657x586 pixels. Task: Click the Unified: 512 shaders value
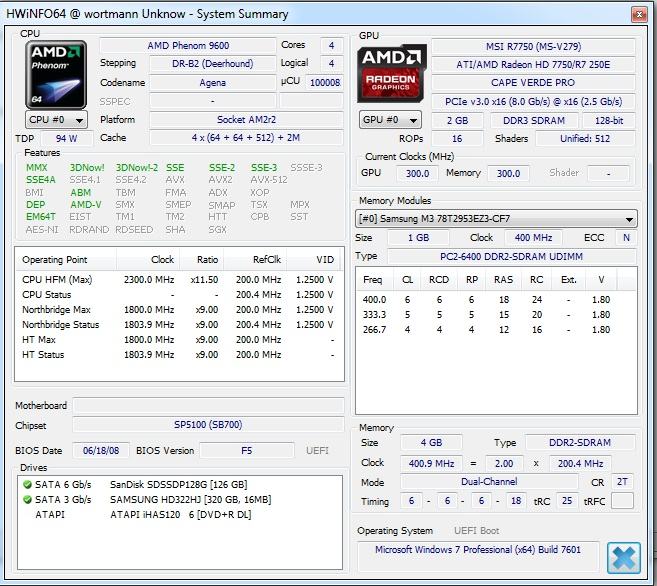585,139
